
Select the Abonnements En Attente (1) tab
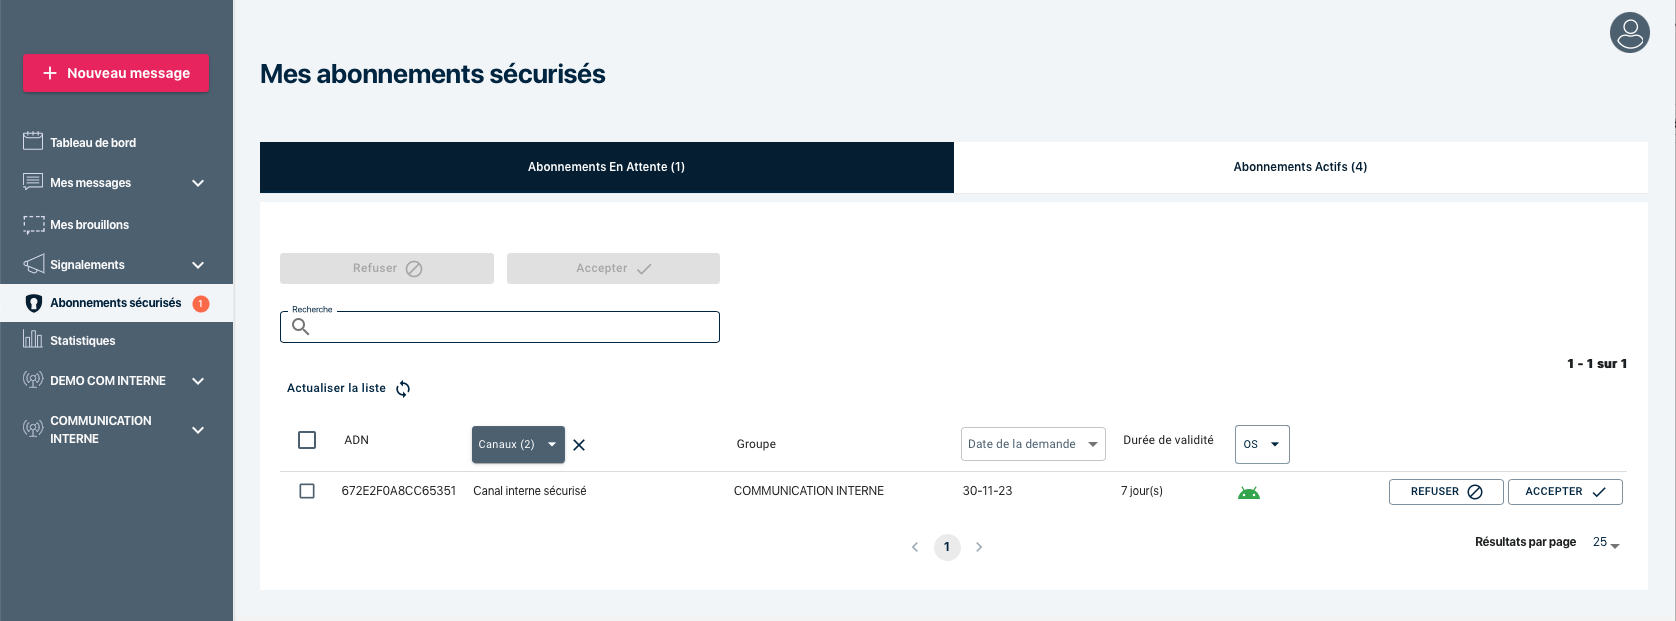[606, 167]
